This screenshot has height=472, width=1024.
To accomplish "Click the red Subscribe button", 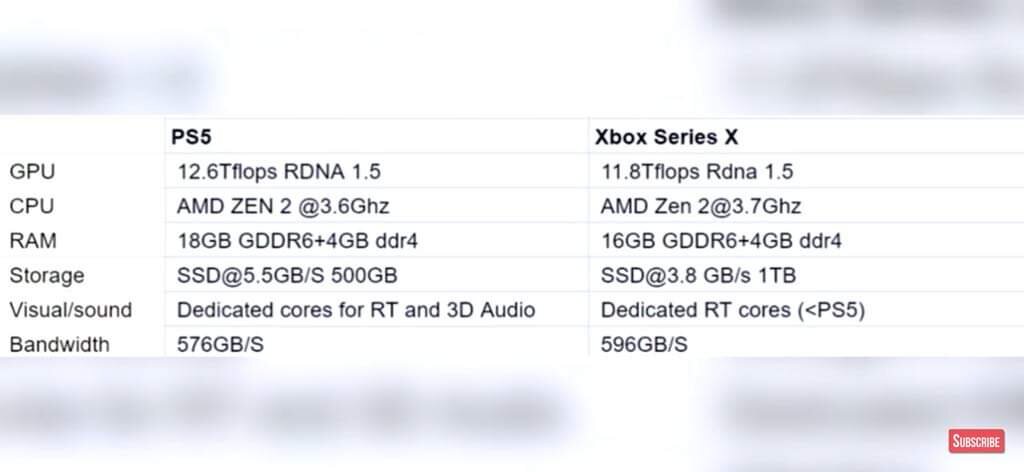I will [976, 441].
